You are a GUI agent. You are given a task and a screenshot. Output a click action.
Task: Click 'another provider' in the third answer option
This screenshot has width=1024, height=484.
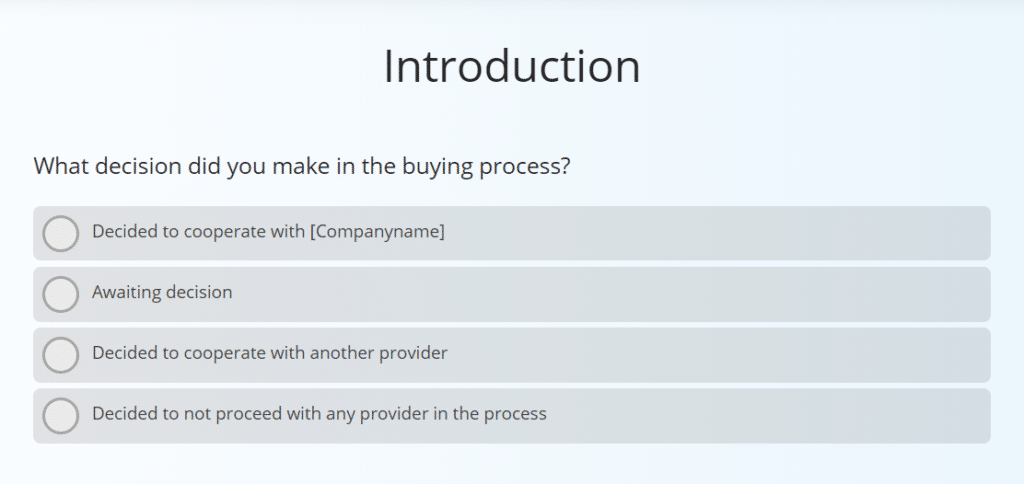378,353
